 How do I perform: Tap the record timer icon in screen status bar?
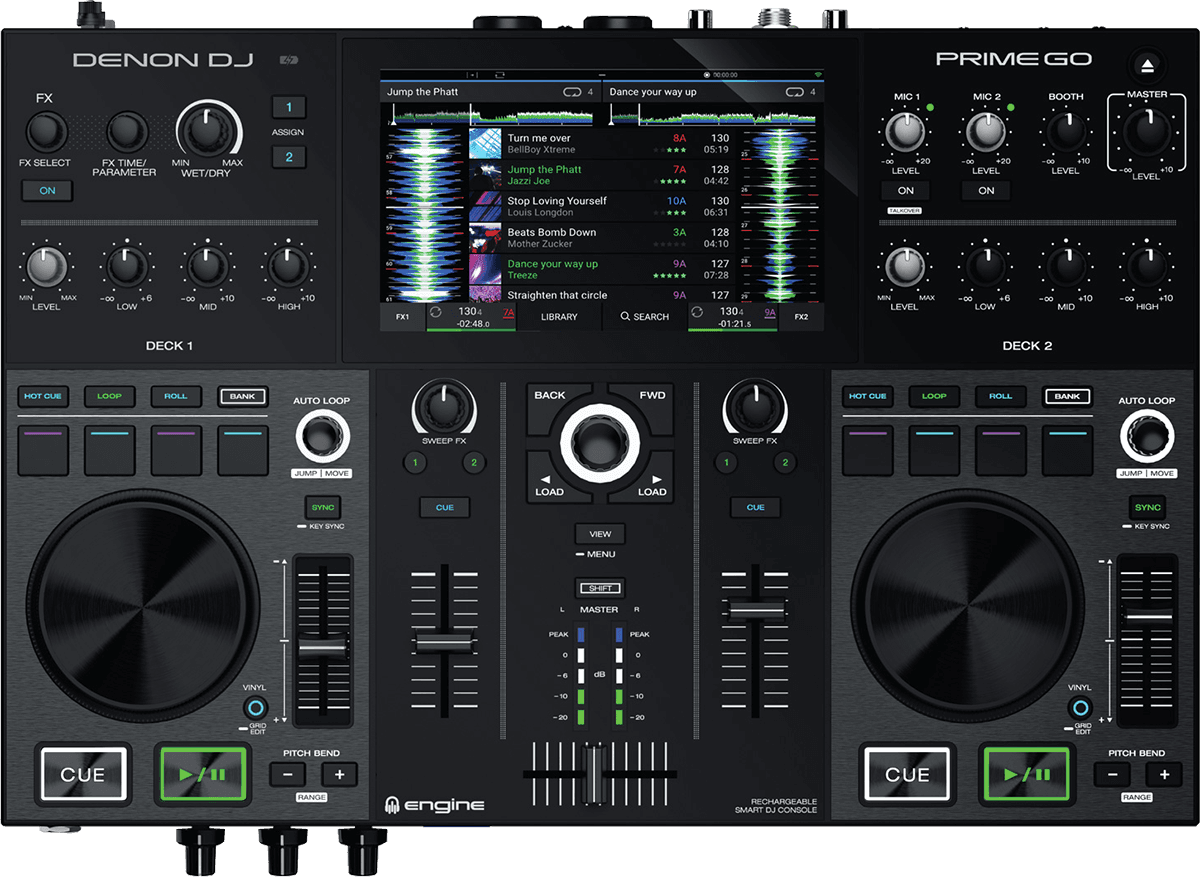pos(707,74)
